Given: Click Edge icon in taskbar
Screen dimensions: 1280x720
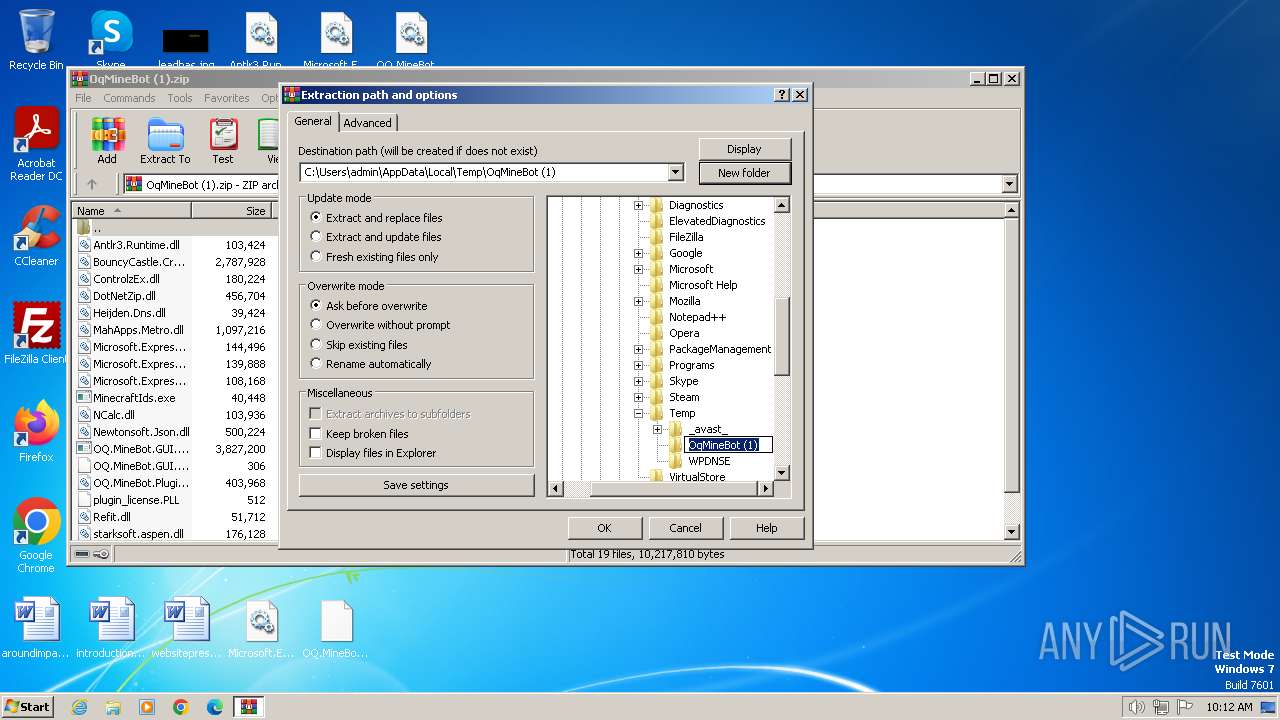Looking at the screenshot, I should pyautogui.click(x=215, y=707).
